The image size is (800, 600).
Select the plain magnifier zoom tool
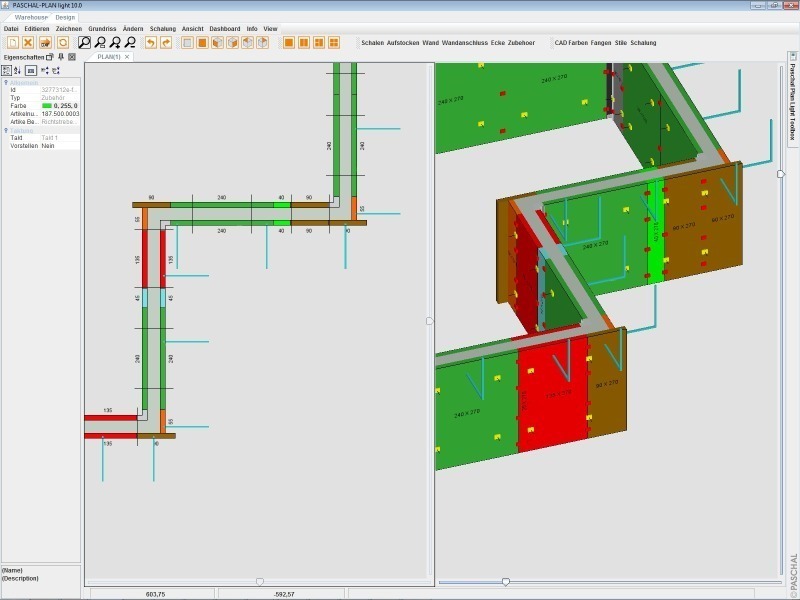[x=84, y=43]
